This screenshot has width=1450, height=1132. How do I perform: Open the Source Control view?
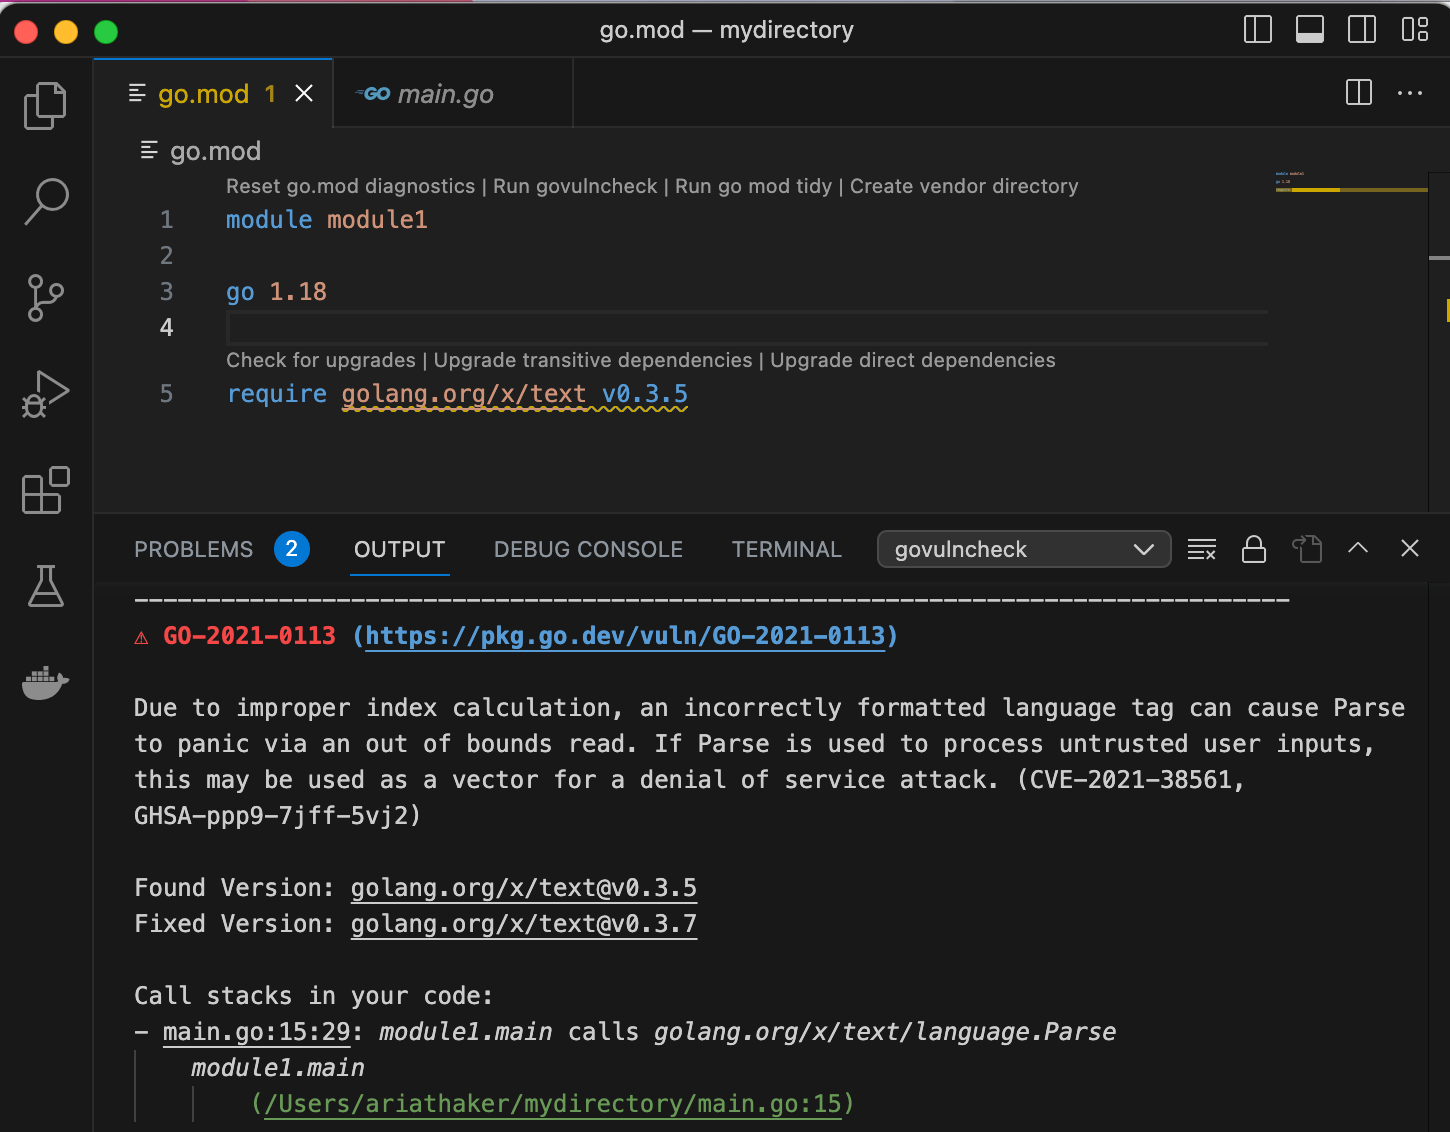[x=44, y=297]
